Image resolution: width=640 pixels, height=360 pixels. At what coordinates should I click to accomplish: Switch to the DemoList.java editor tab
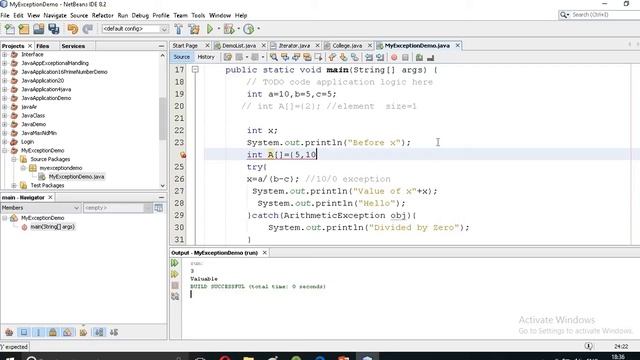[239, 46]
